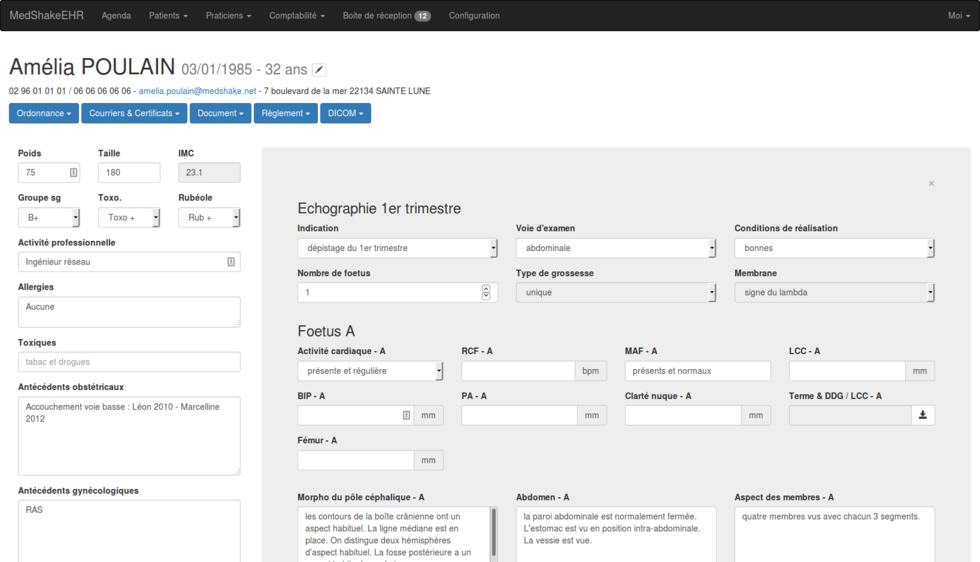This screenshot has width=980, height=562.
Task: Open the Indication dropdown
Action: point(397,248)
